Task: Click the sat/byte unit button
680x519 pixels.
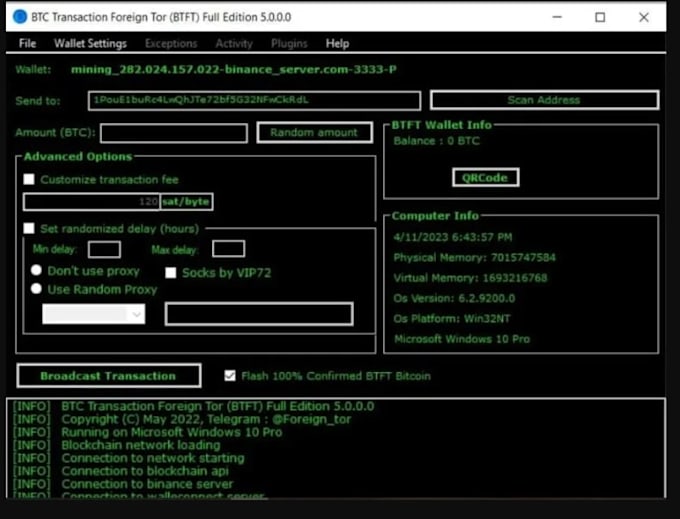Action: pyautogui.click(x=186, y=202)
